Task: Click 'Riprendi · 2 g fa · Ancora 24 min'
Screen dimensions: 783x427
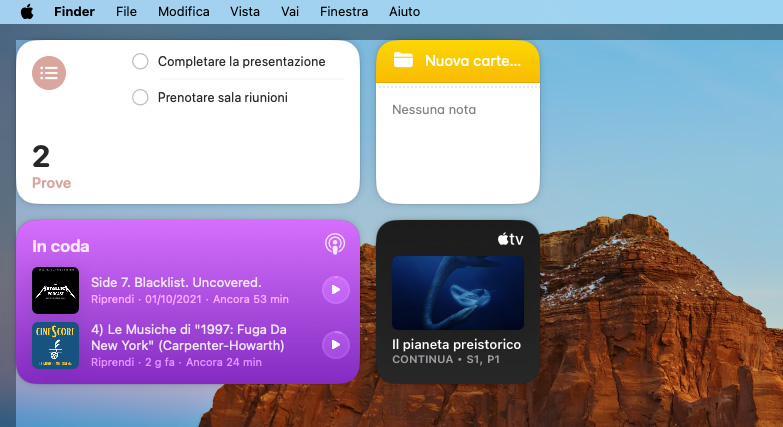Action: pos(176,362)
